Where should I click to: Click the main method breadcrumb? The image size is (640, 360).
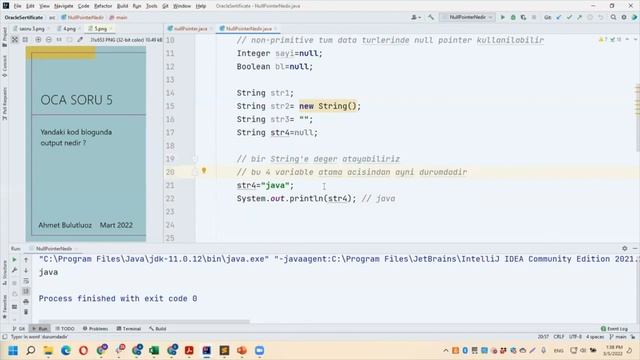coord(118,18)
